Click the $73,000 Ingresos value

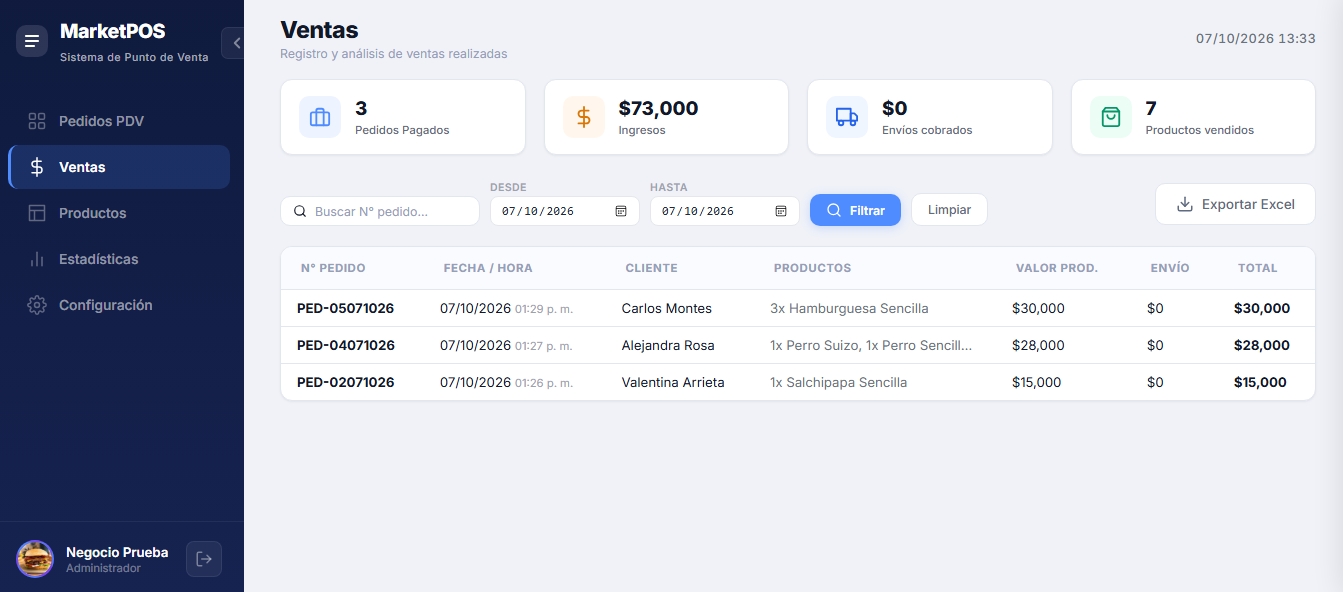tap(658, 108)
